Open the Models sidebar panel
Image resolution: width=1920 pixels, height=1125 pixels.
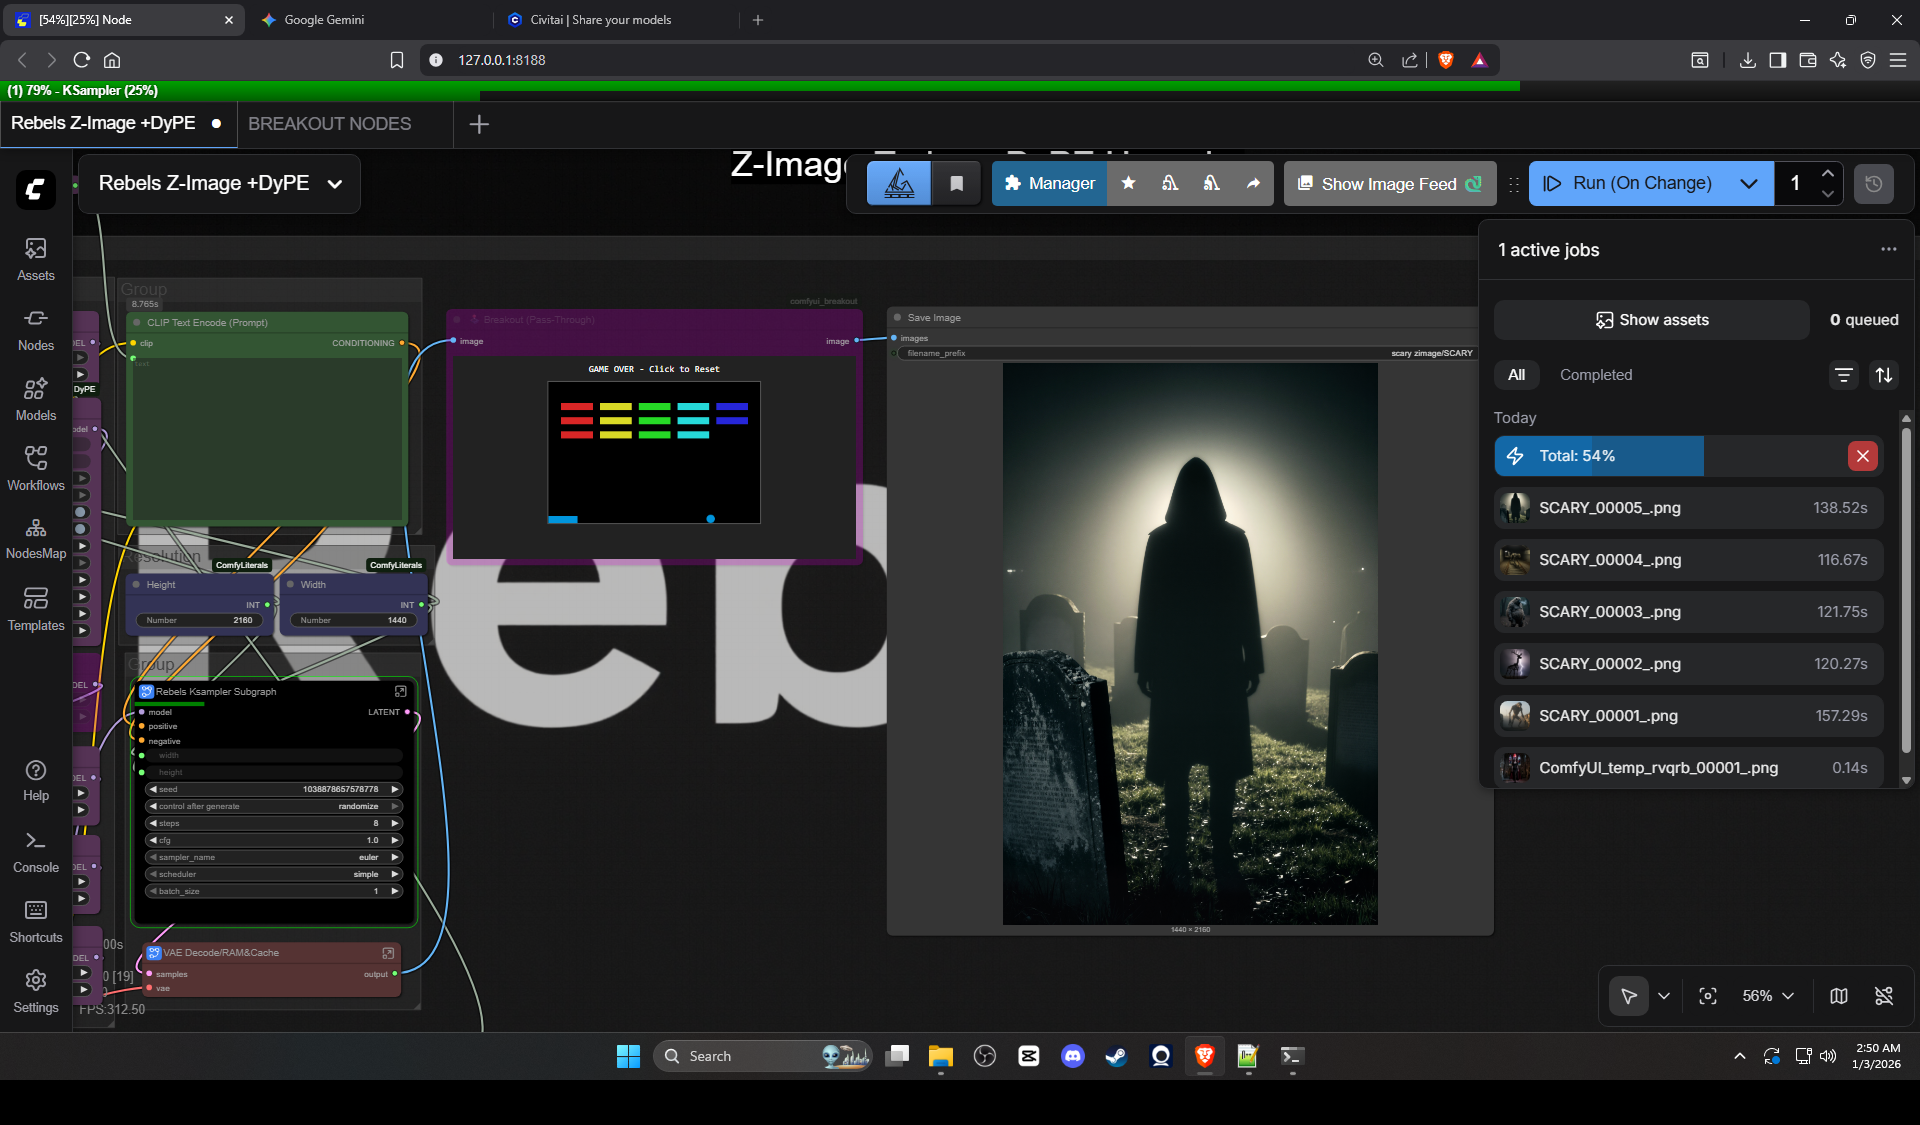(x=36, y=399)
